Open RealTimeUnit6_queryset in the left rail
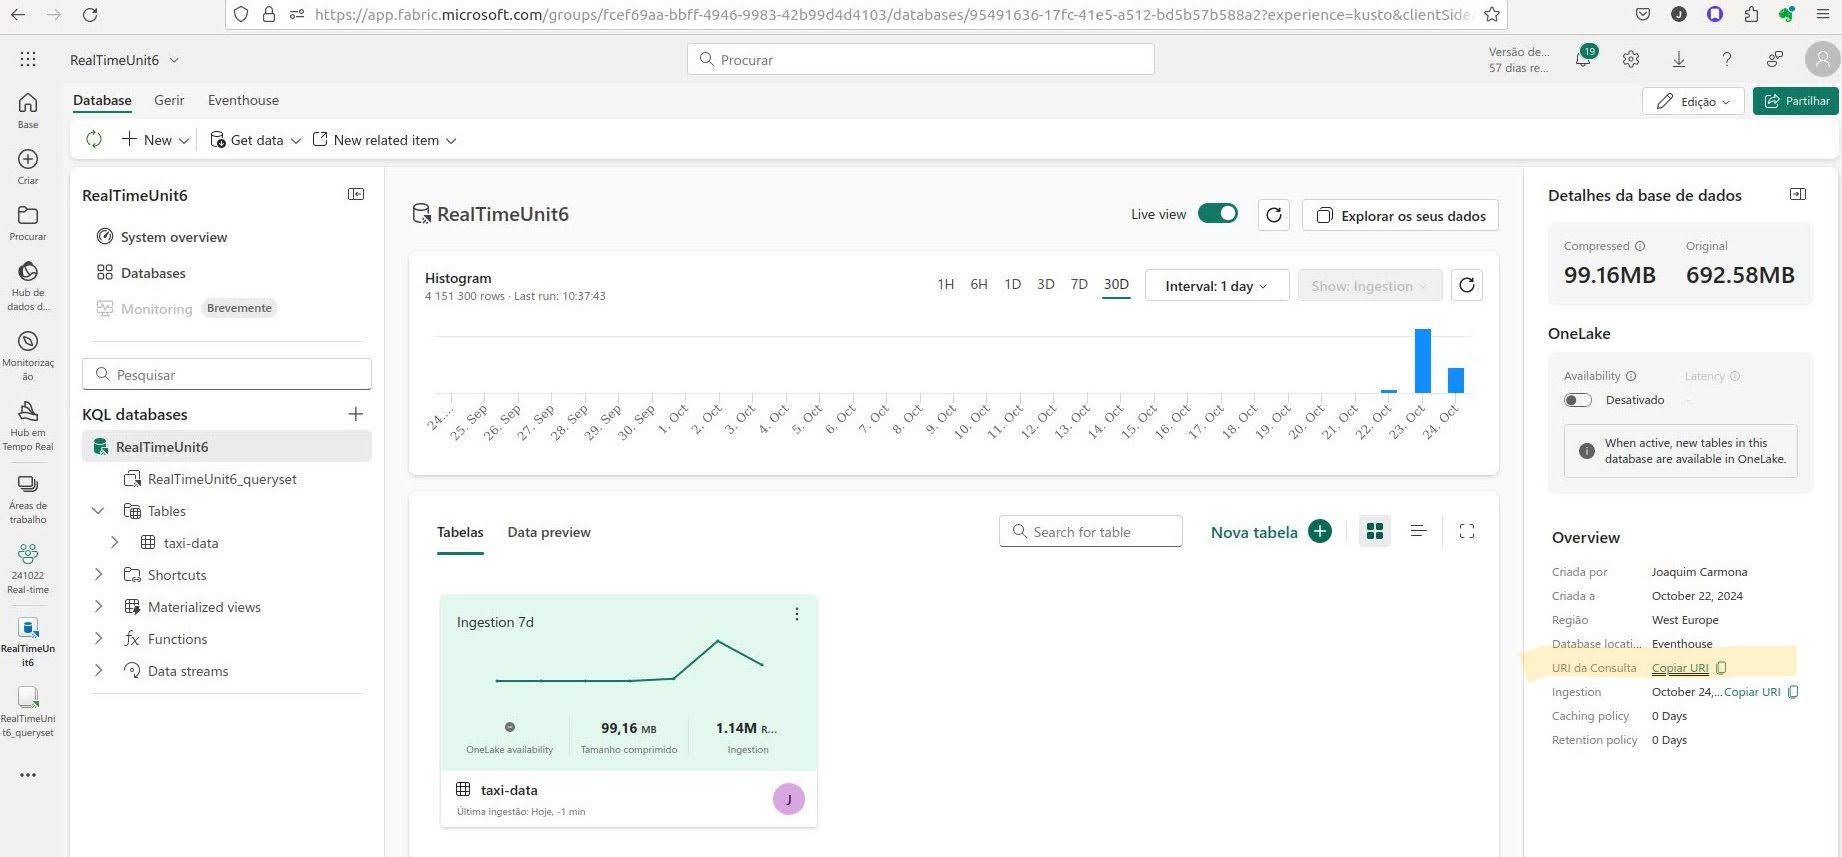The height and width of the screenshot is (857, 1842). click(28, 697)
